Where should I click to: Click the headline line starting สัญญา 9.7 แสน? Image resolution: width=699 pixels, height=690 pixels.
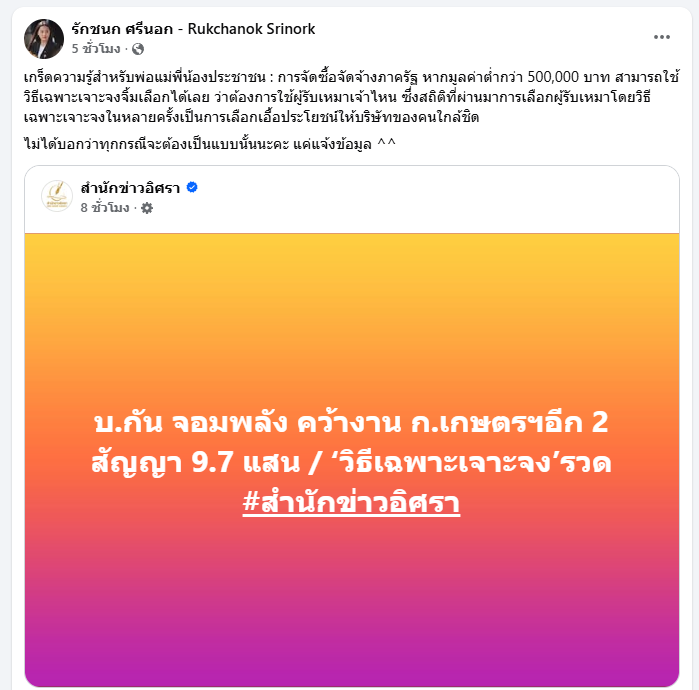pyautogui.click(x=351, y=463)
